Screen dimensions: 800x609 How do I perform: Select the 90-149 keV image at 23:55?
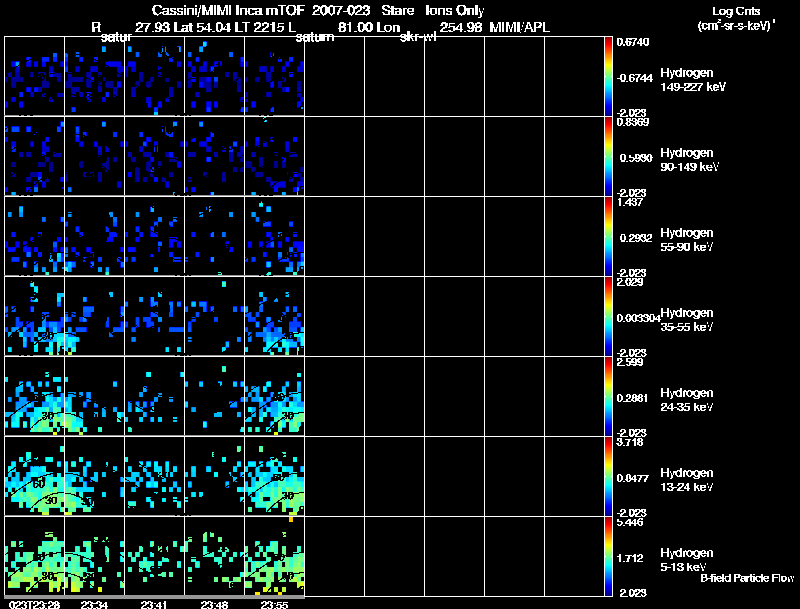[274, 157]
